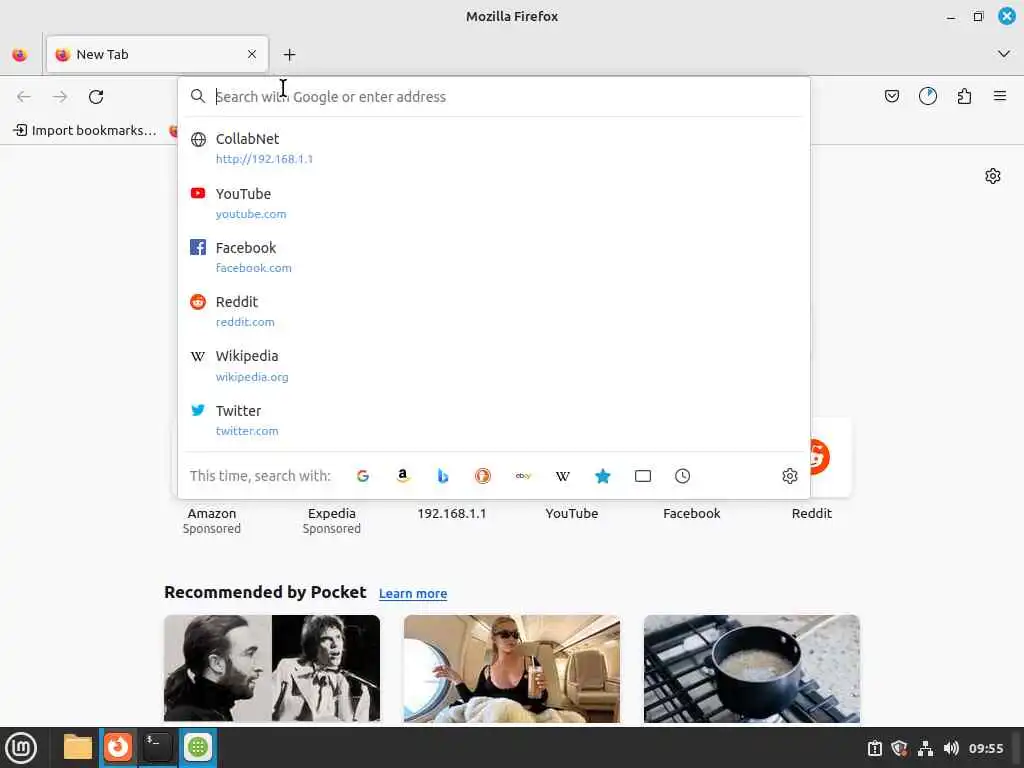Choose YouTube suggestion in dropdown

click(x=494, y=203)
